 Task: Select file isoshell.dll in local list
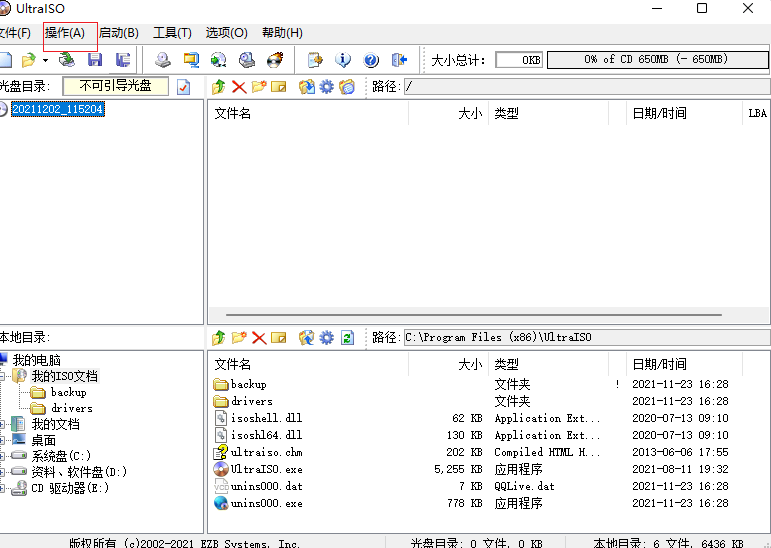coord(267,418)
